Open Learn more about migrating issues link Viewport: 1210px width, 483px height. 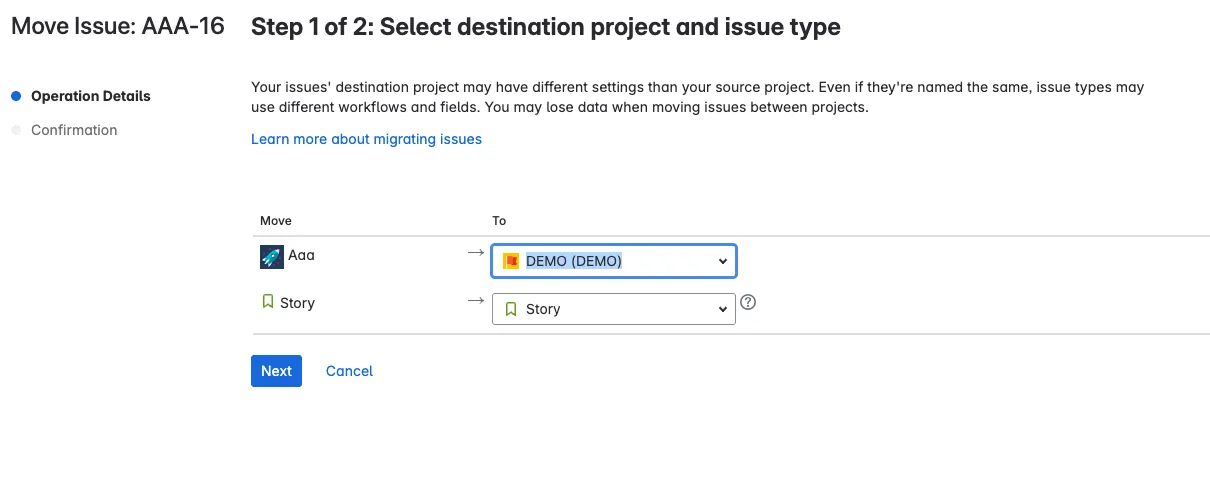pyautogui.click(x=366, y=139)
